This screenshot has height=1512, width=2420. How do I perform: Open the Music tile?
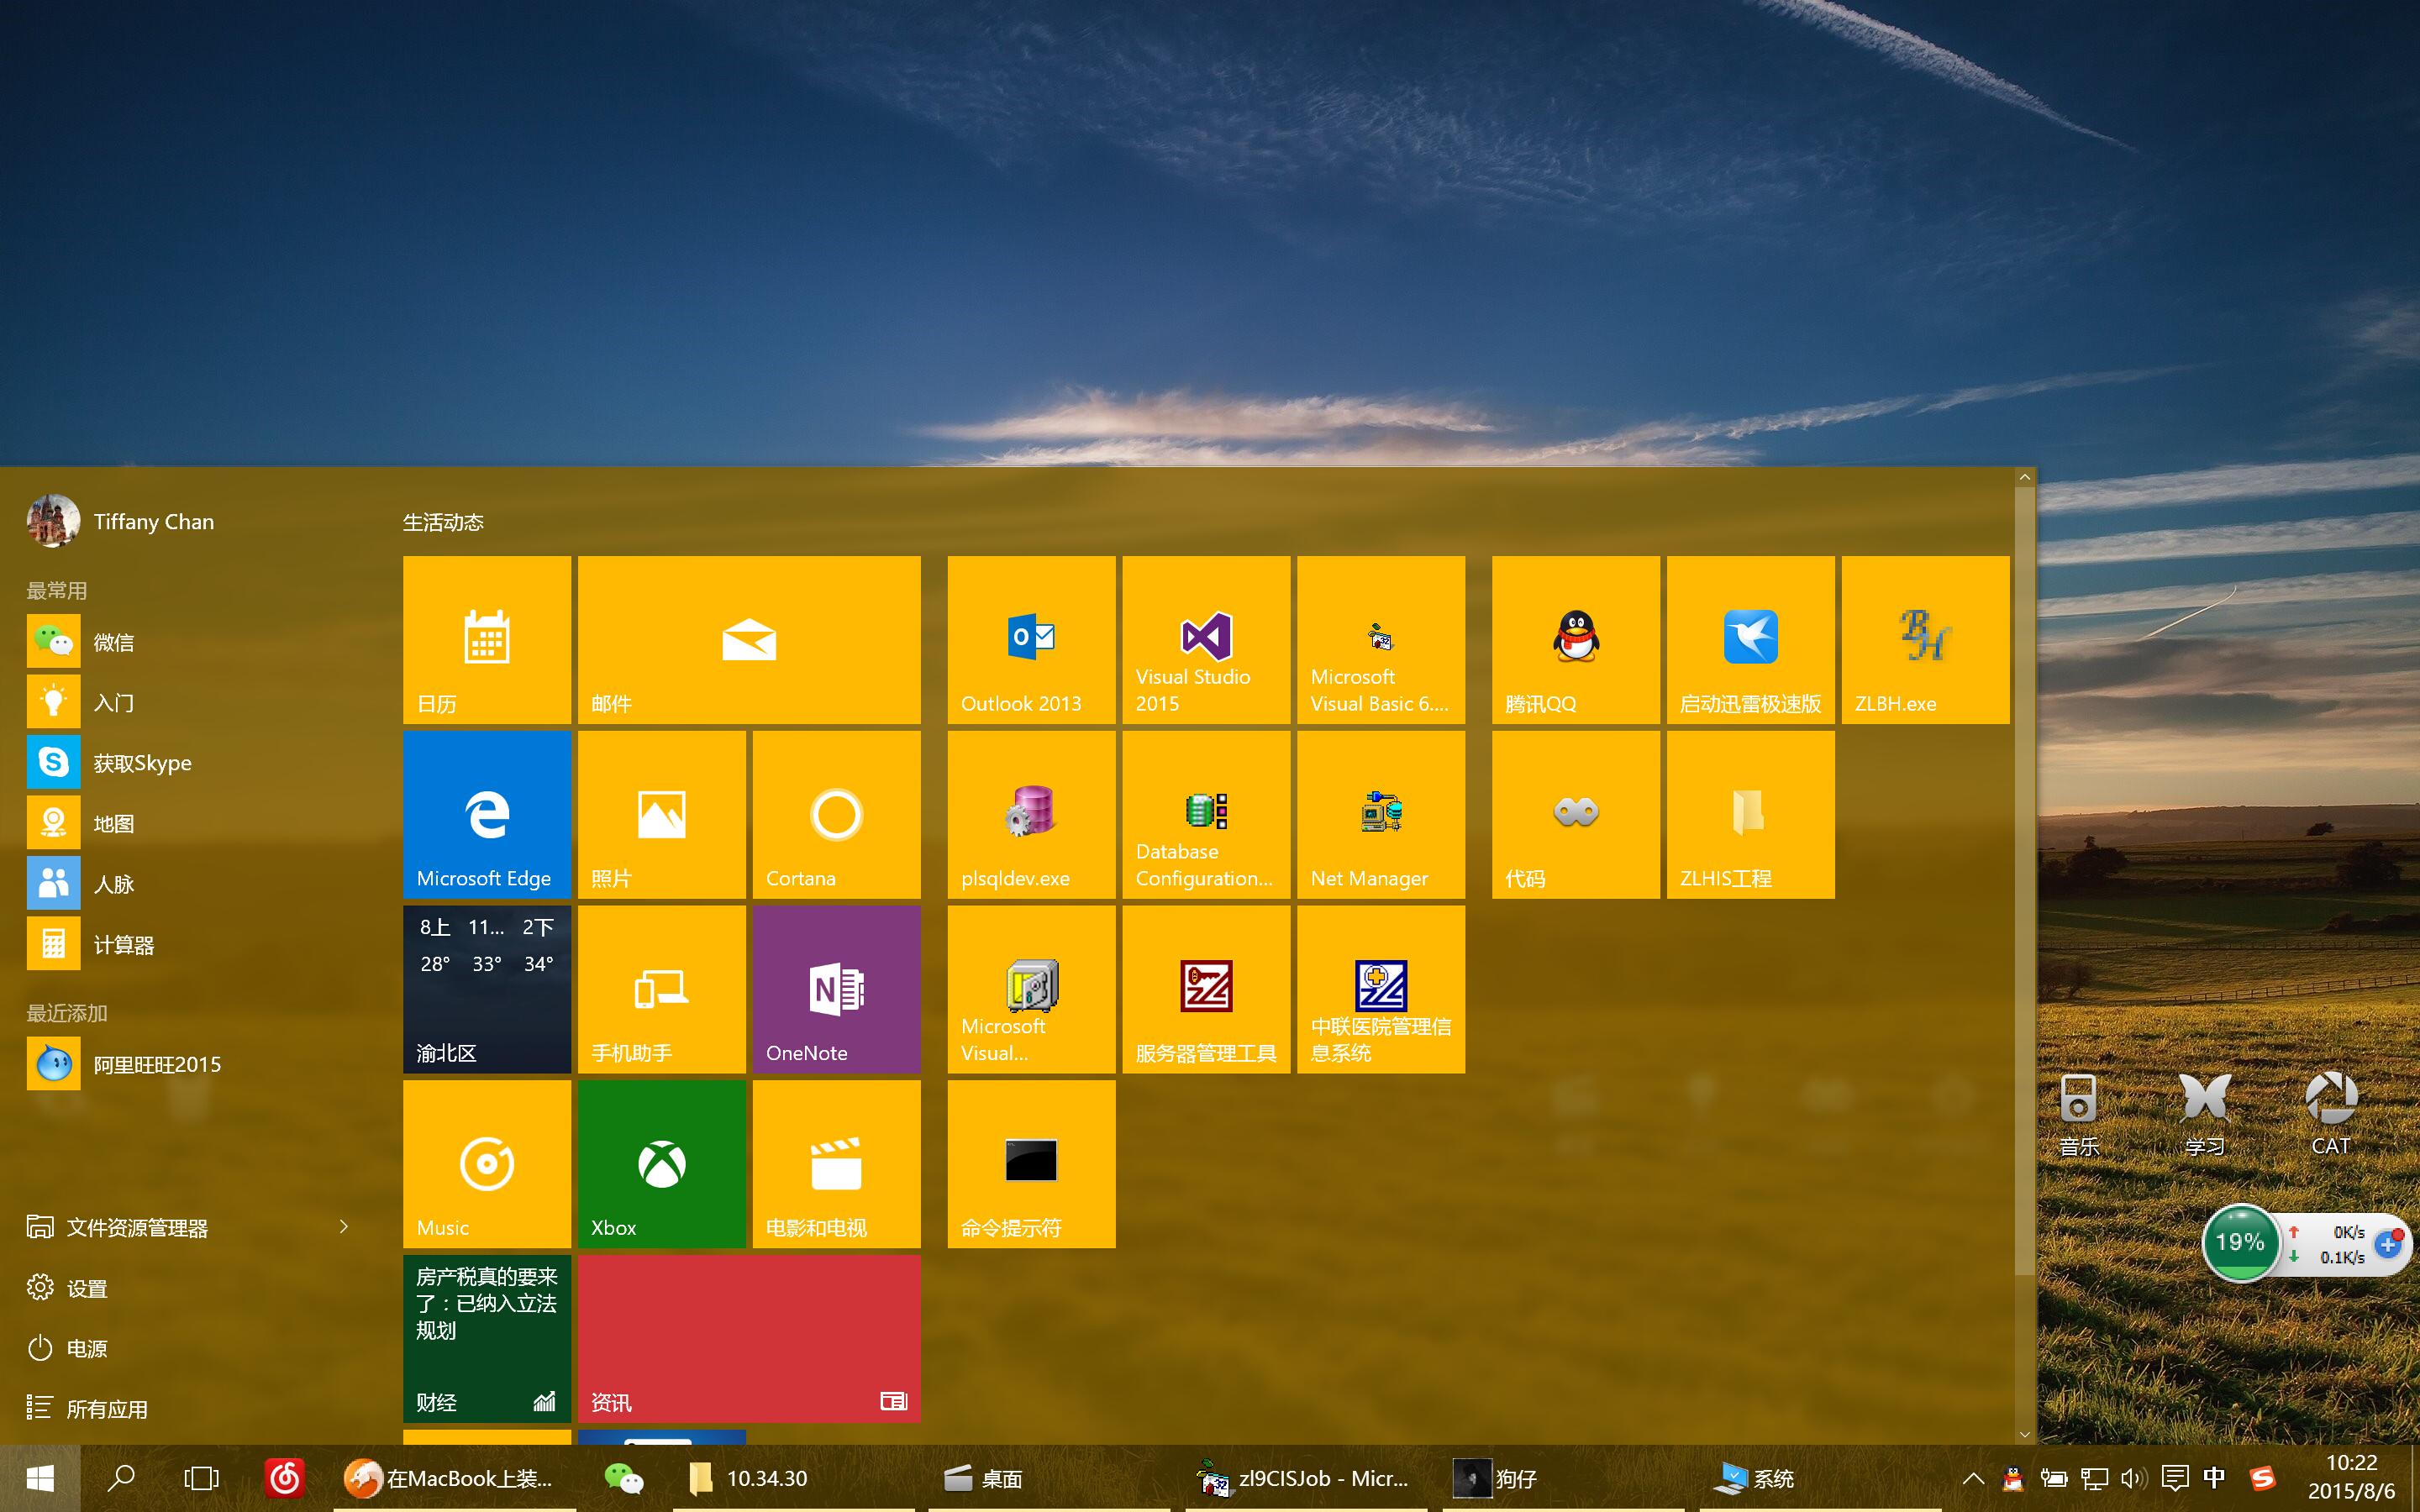click(487, 1164)
